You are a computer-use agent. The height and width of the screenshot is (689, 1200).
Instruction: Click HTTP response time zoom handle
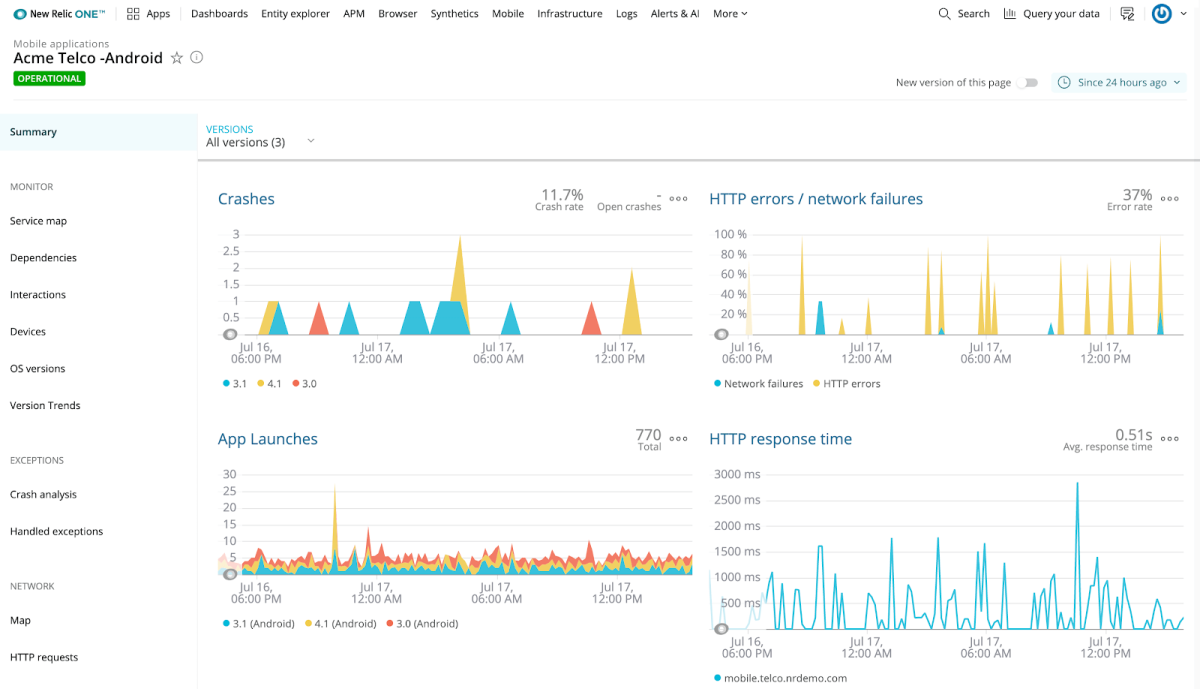coord(721,628)
